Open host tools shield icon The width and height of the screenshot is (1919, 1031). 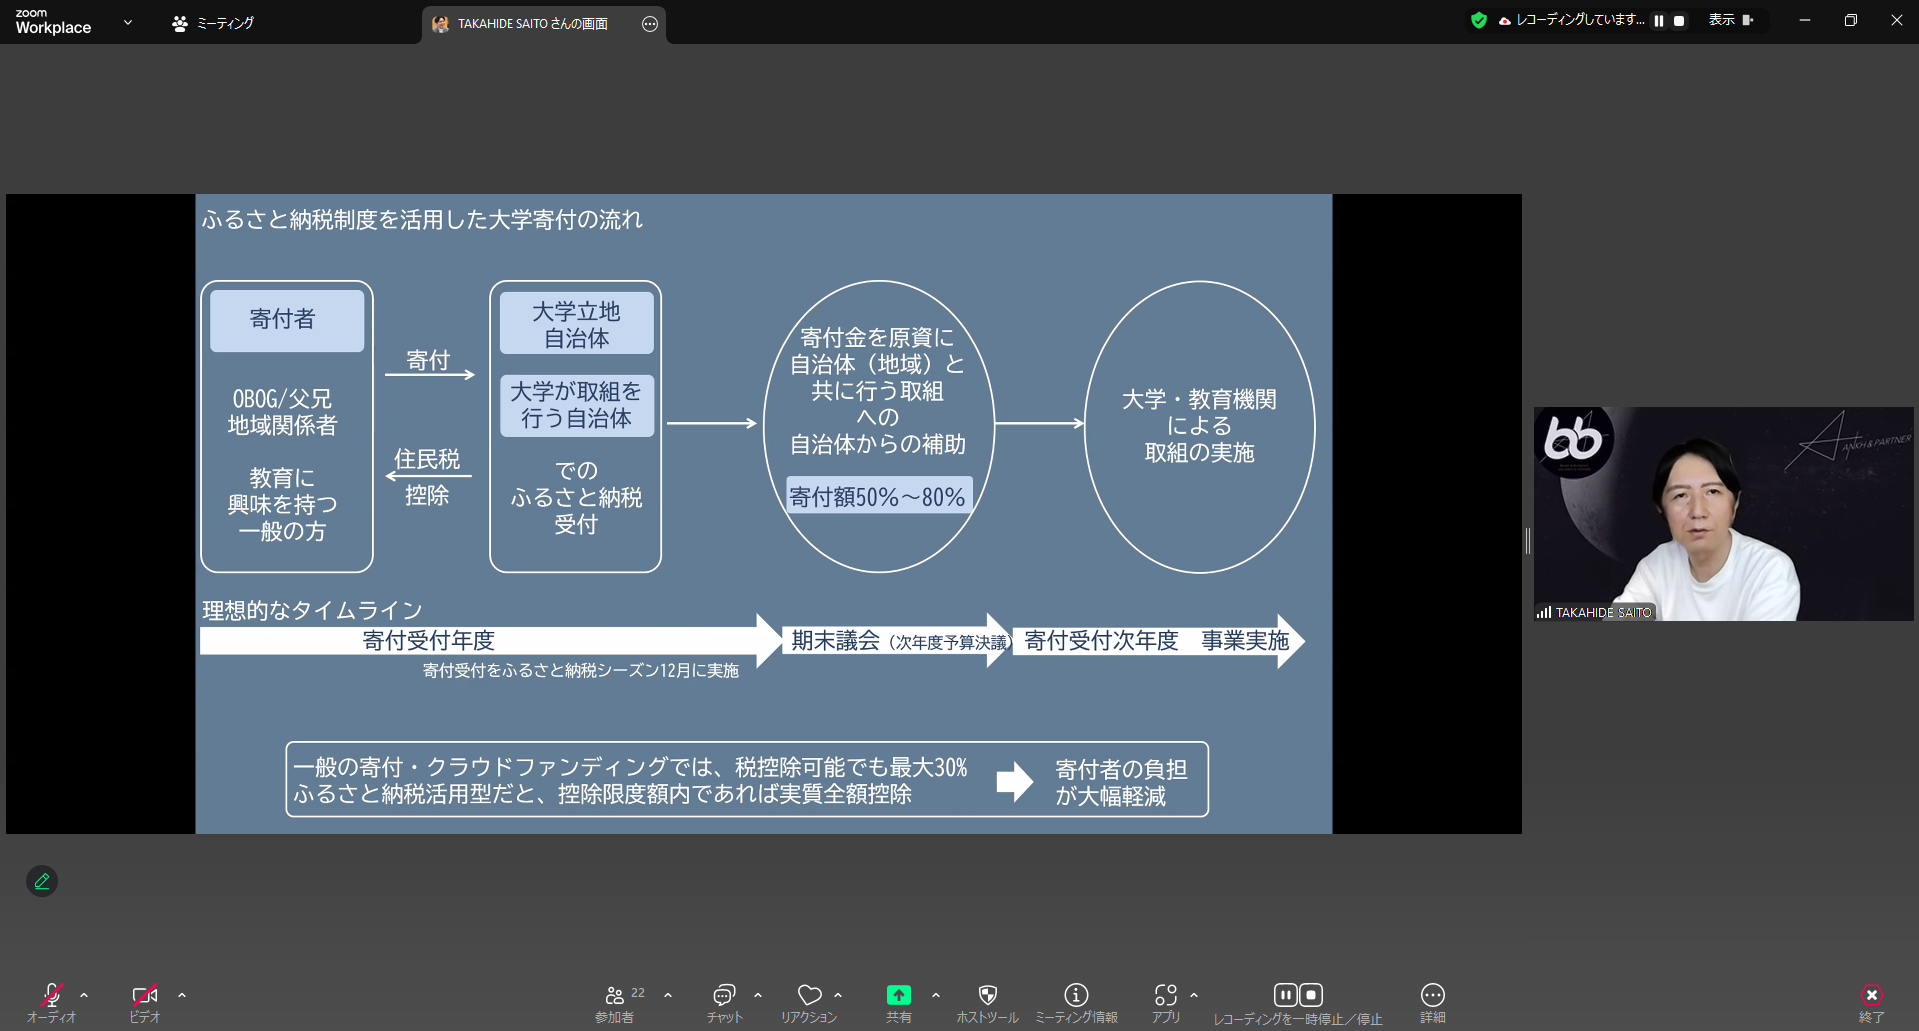coord(987,1003)
